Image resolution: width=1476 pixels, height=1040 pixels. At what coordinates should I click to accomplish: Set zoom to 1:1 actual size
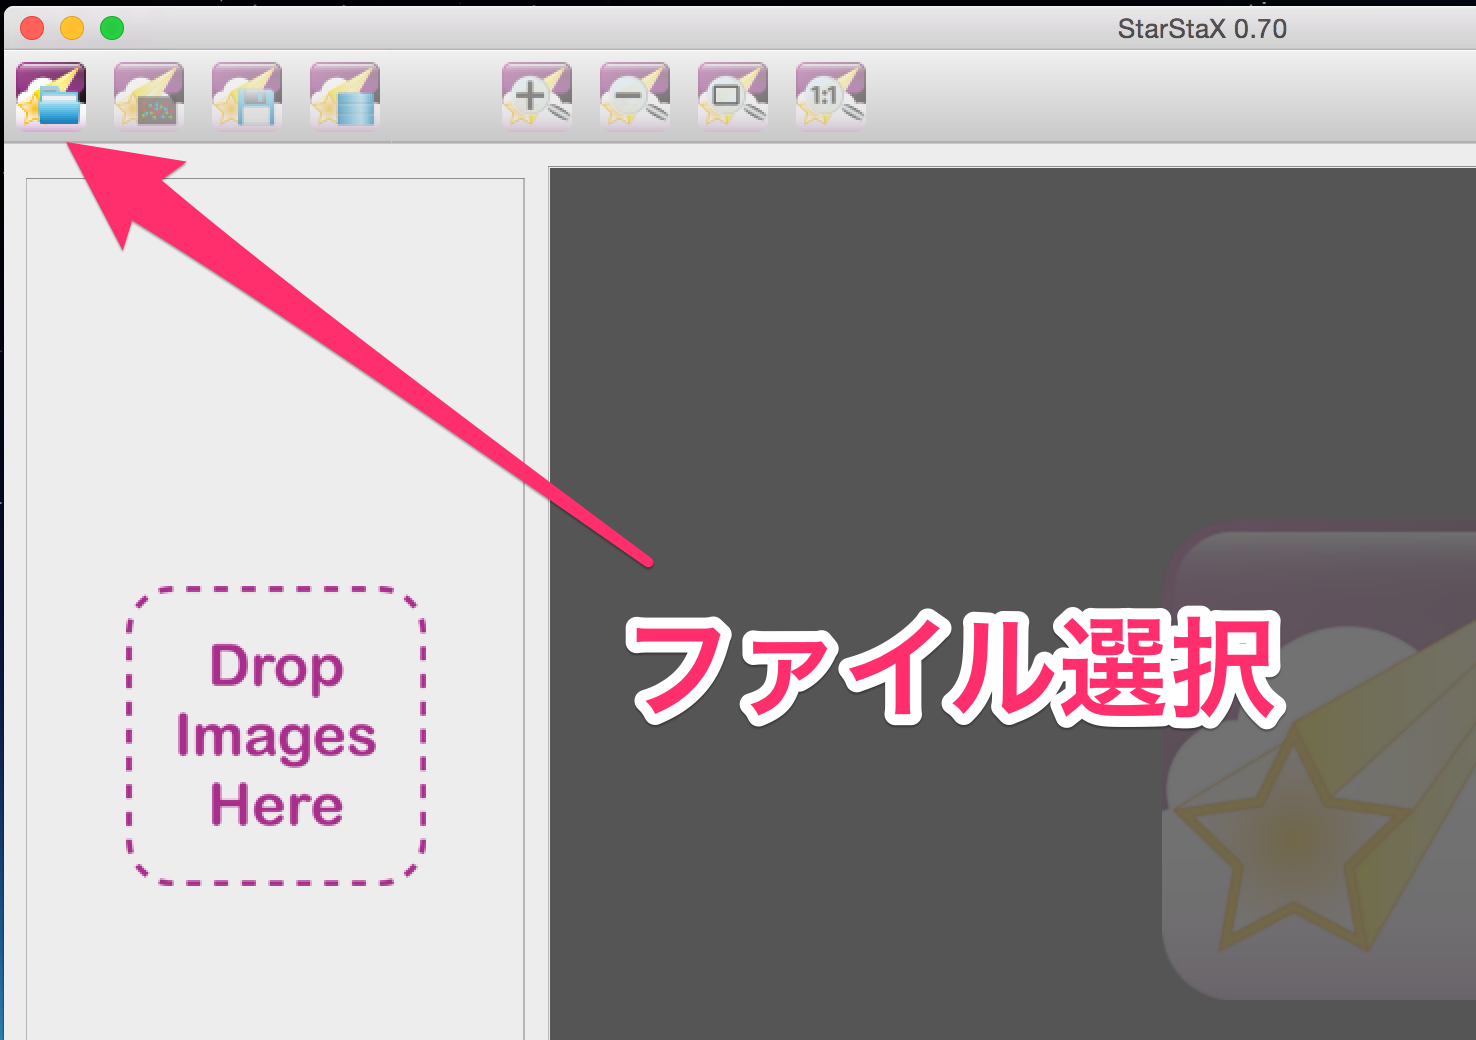(831, 96)
